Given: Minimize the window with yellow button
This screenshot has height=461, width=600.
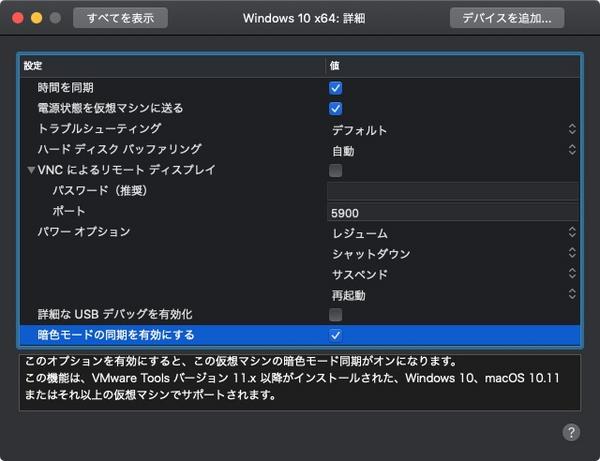Looking at the screenshot, I should coord(36,18).
